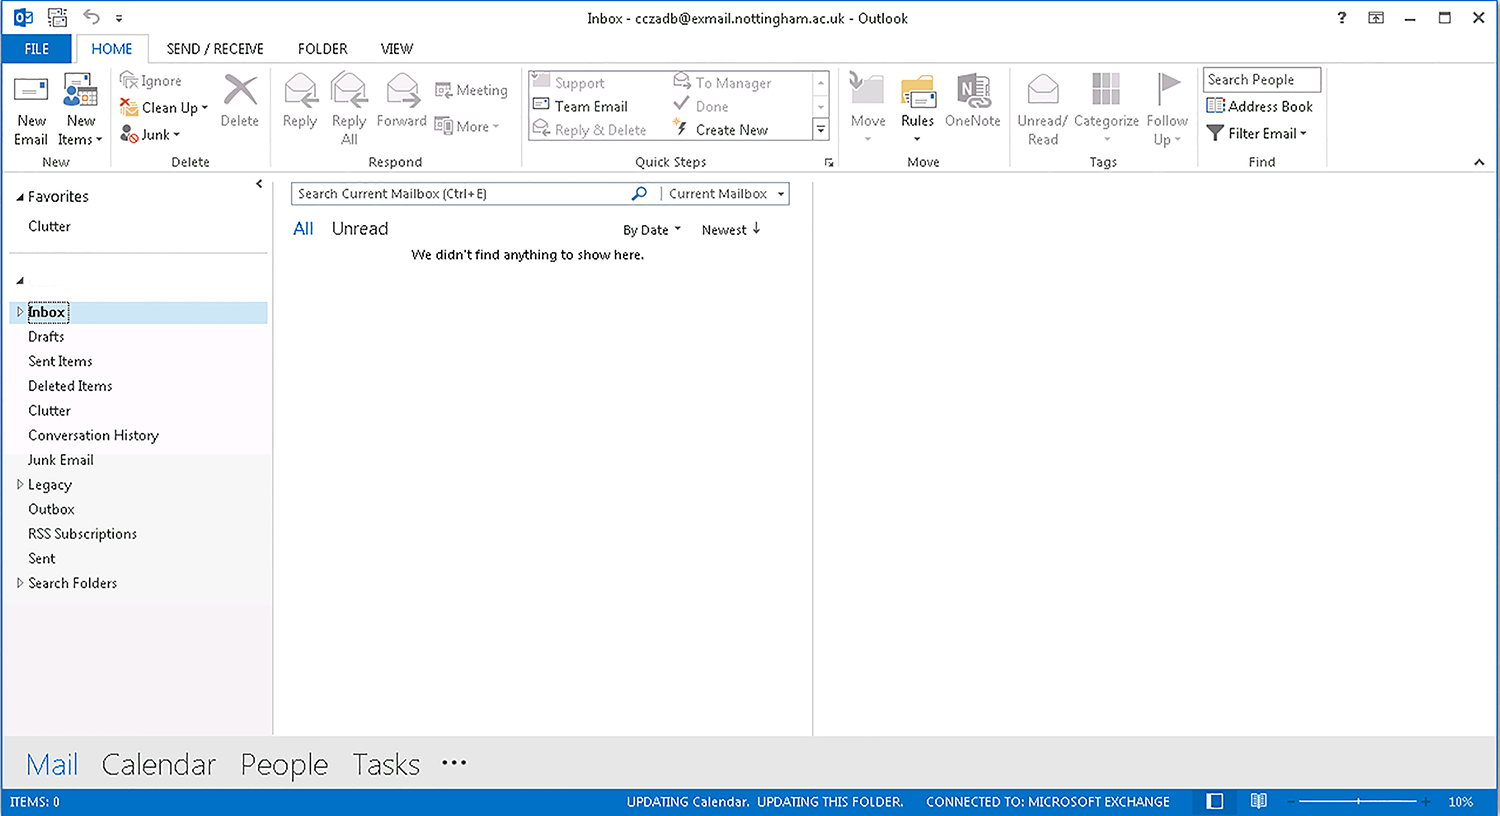Viewport: 1500px width, 816px height.
Task: Click the Search People input field
Action: pyautogui.click(x=1261, y=80)
